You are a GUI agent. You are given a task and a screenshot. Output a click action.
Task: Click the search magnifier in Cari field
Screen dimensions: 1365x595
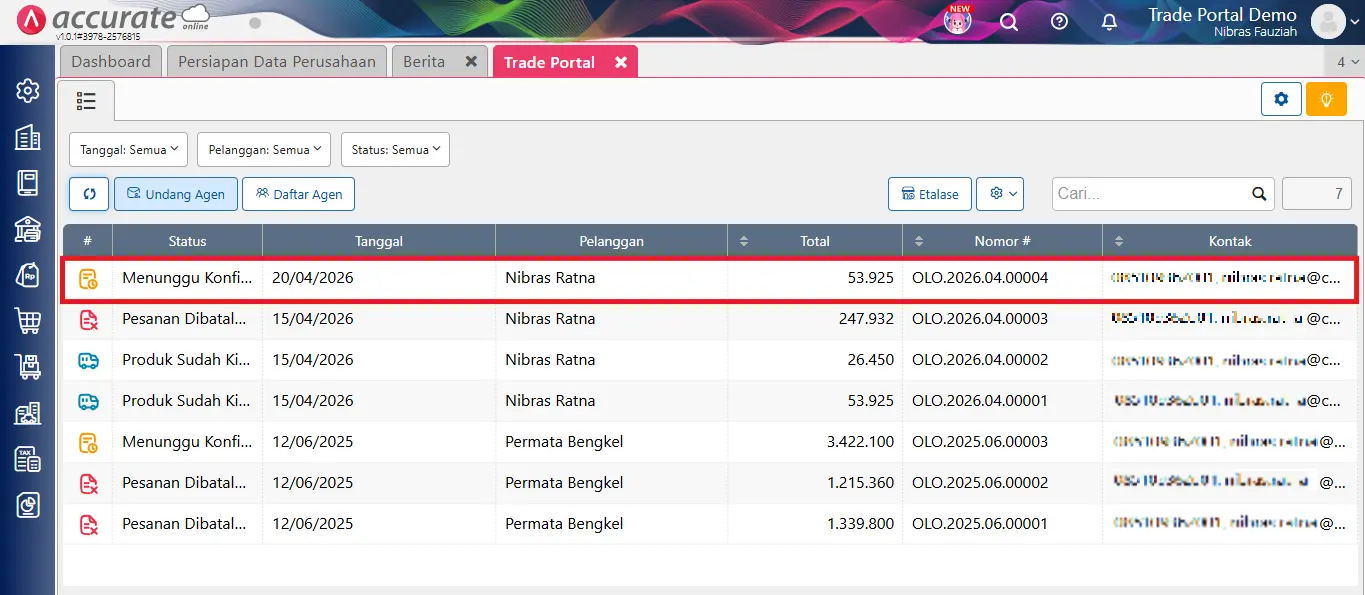tap(1259, 194)
